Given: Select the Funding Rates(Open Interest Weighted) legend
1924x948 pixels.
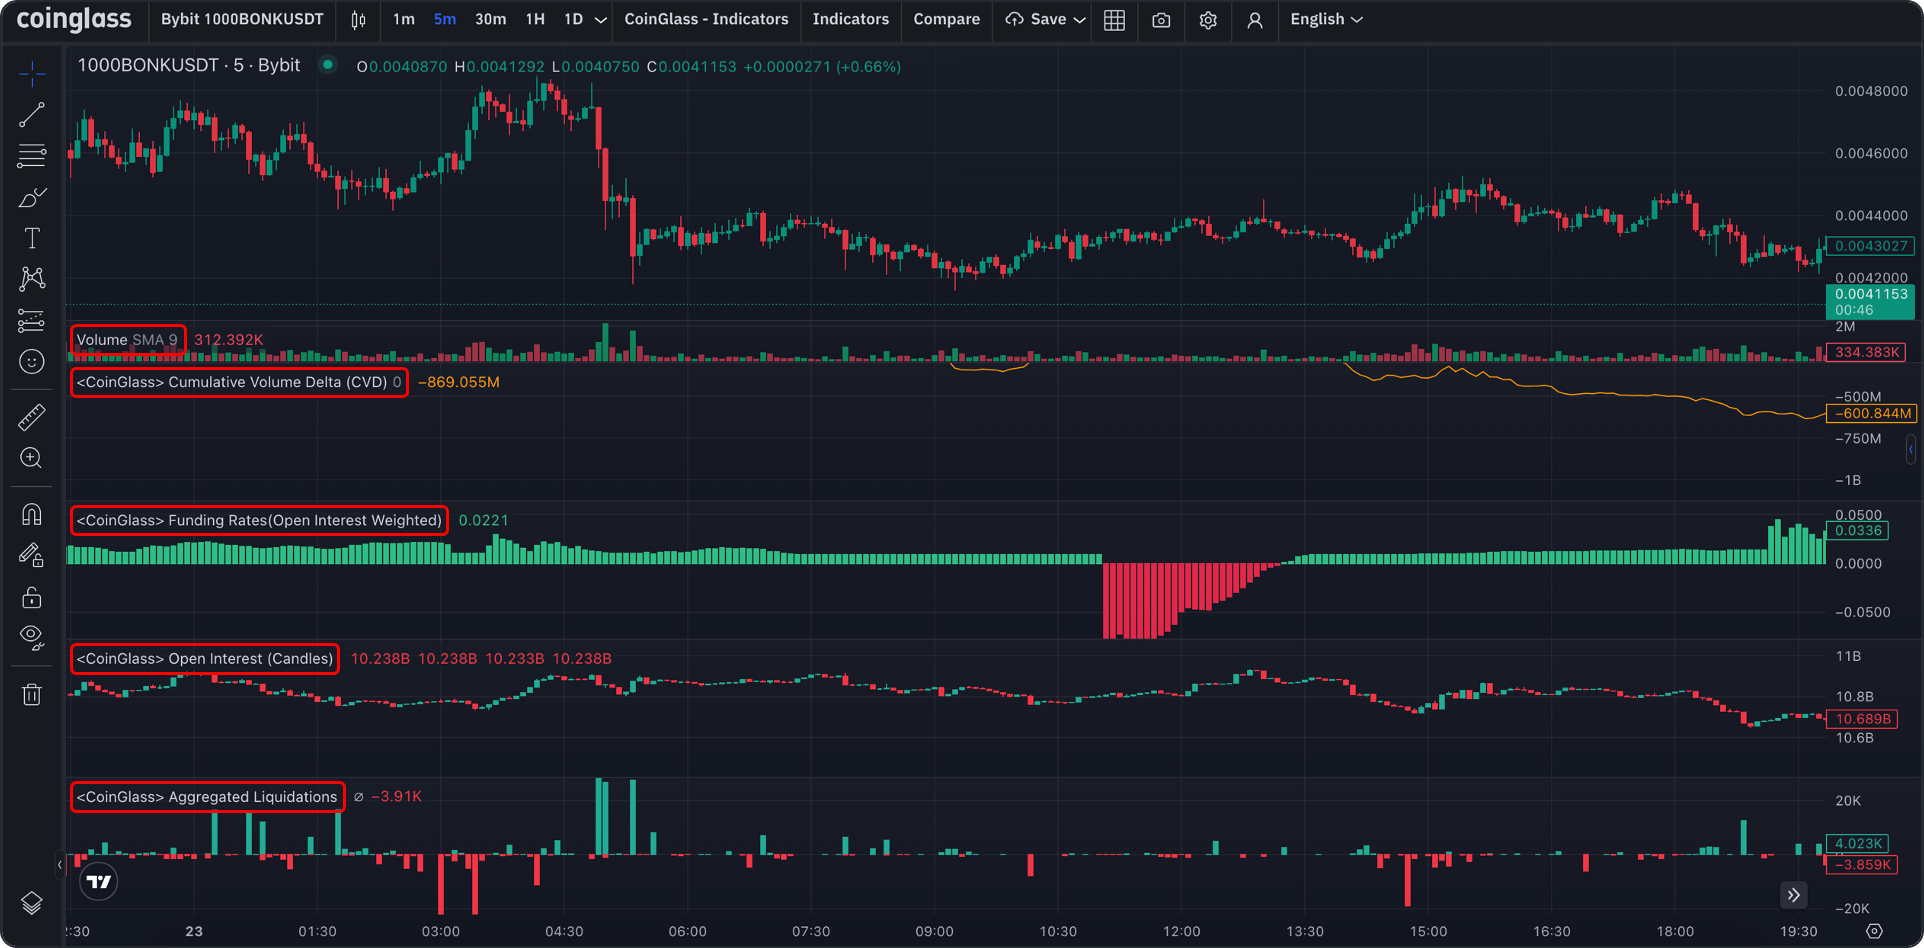Looking at the screenshot, I should [259, 520].
